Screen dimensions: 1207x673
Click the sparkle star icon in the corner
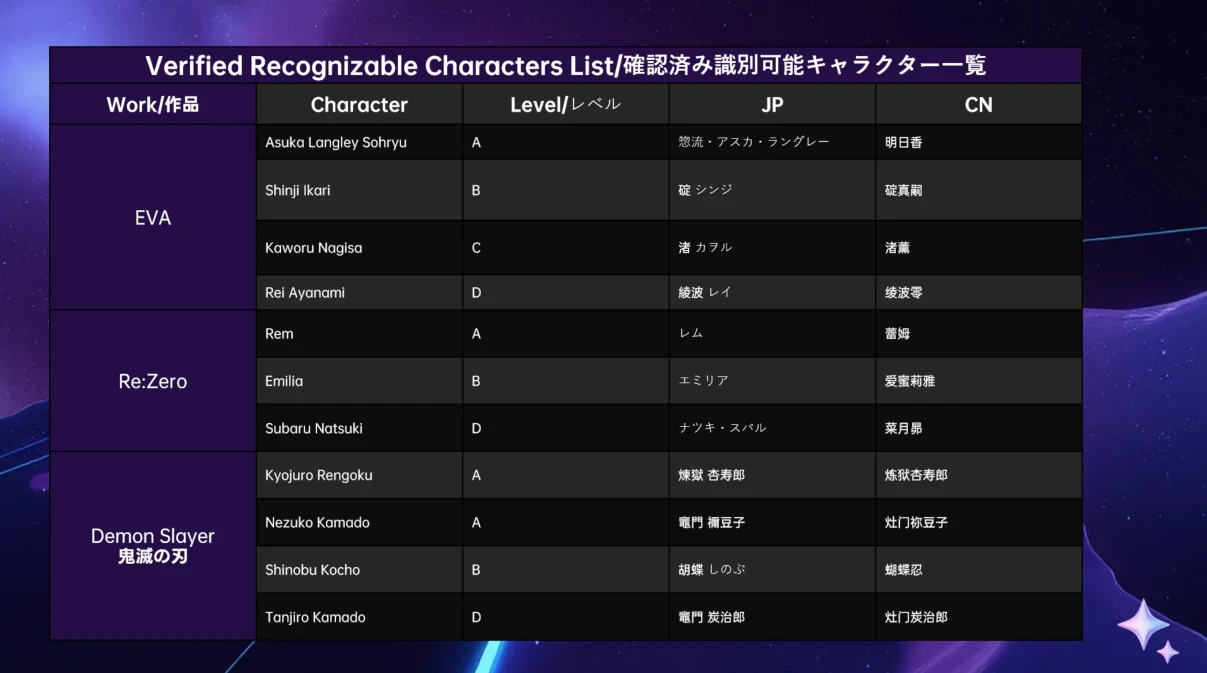click(1147, 629)
